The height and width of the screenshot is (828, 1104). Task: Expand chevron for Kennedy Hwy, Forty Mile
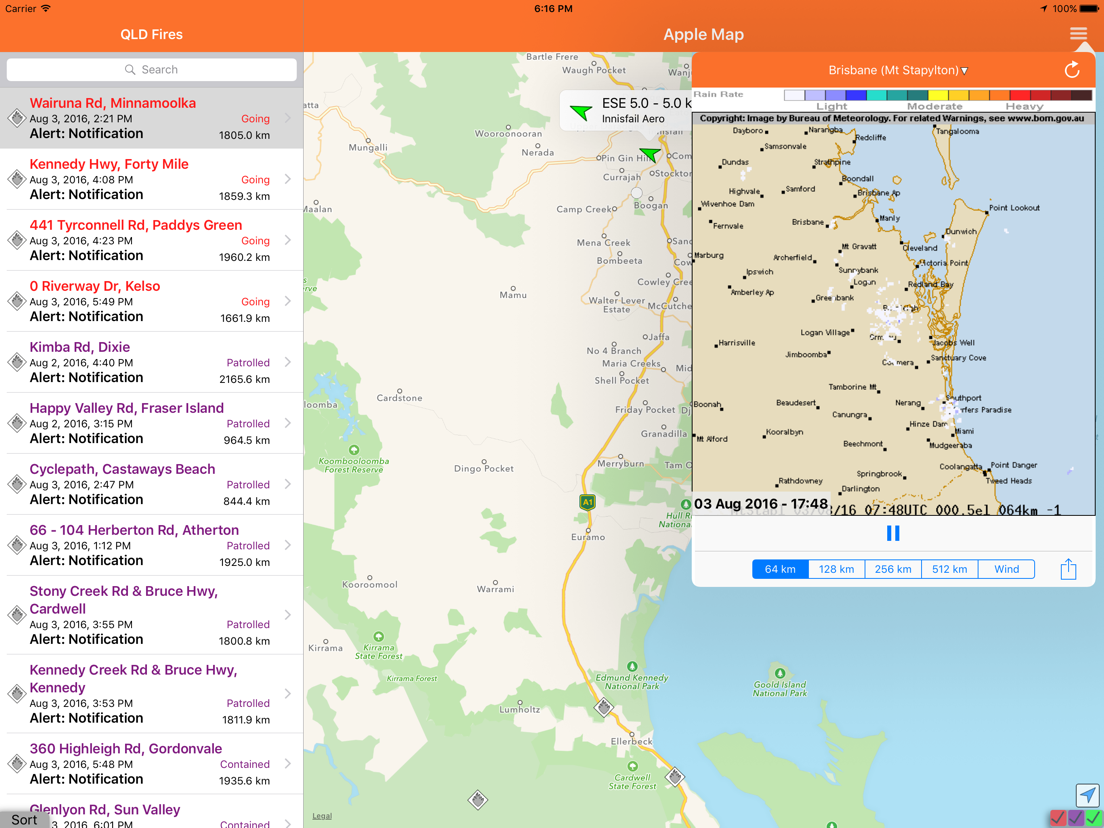pyautogui.click(x=288, y=179)
